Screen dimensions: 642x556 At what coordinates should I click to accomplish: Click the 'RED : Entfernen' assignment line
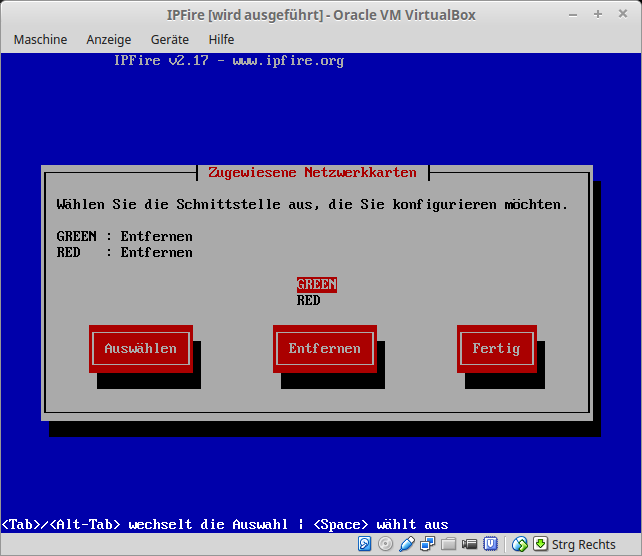124,253
